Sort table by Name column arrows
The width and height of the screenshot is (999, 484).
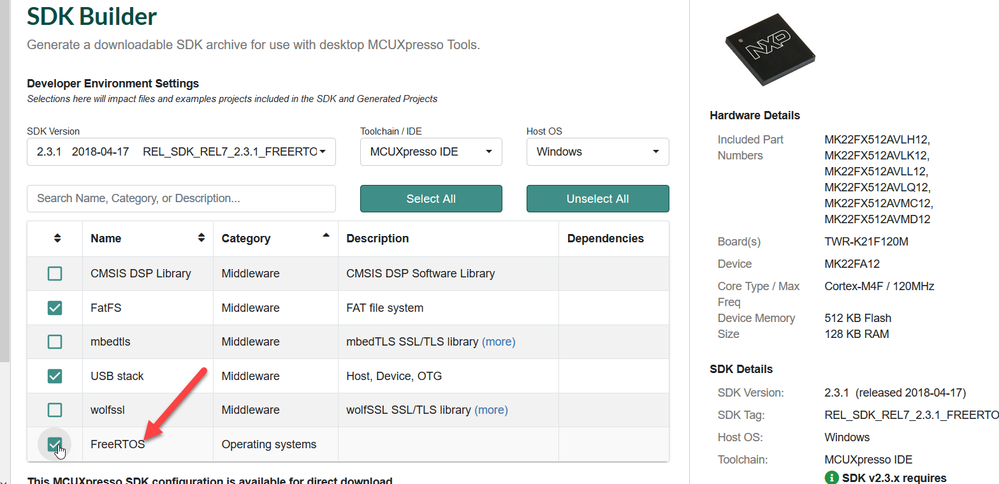[x=201, y=238]
